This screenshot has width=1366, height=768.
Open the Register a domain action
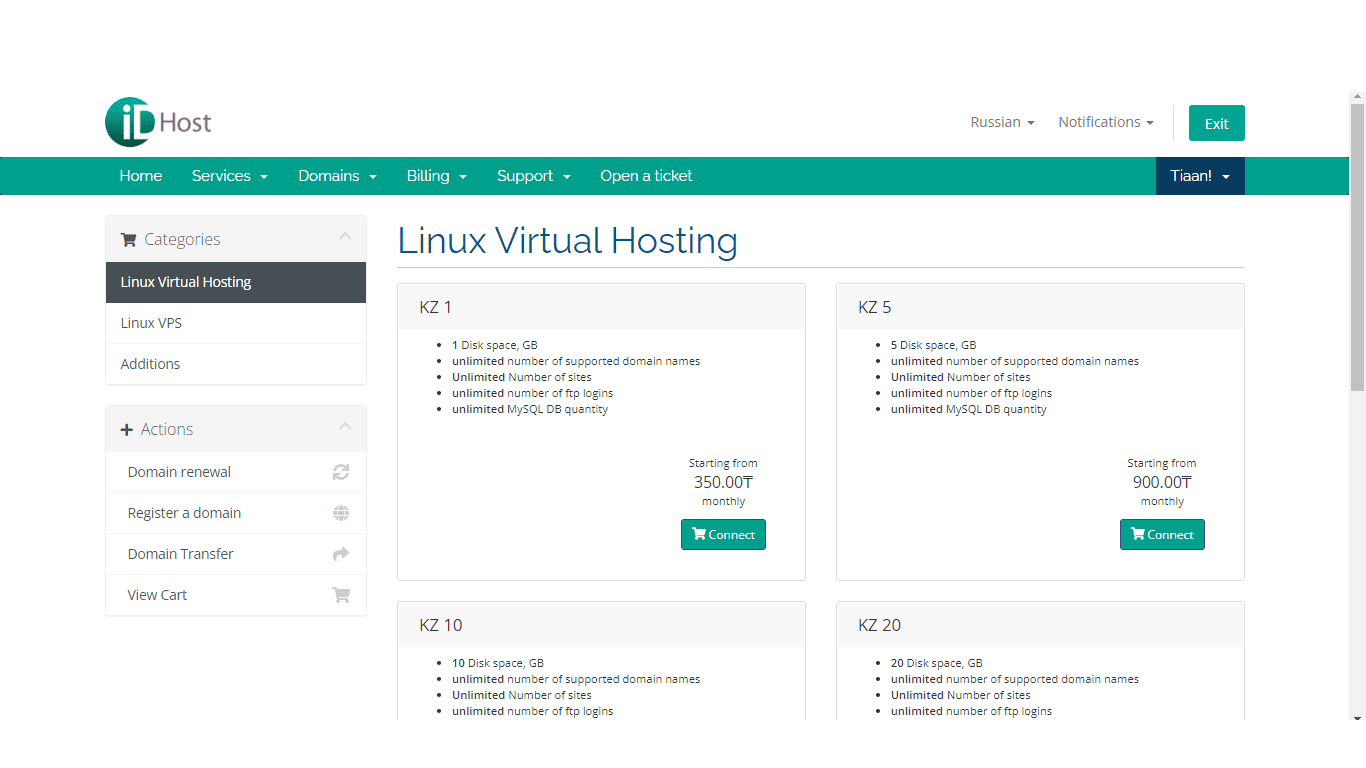[236, 513]
